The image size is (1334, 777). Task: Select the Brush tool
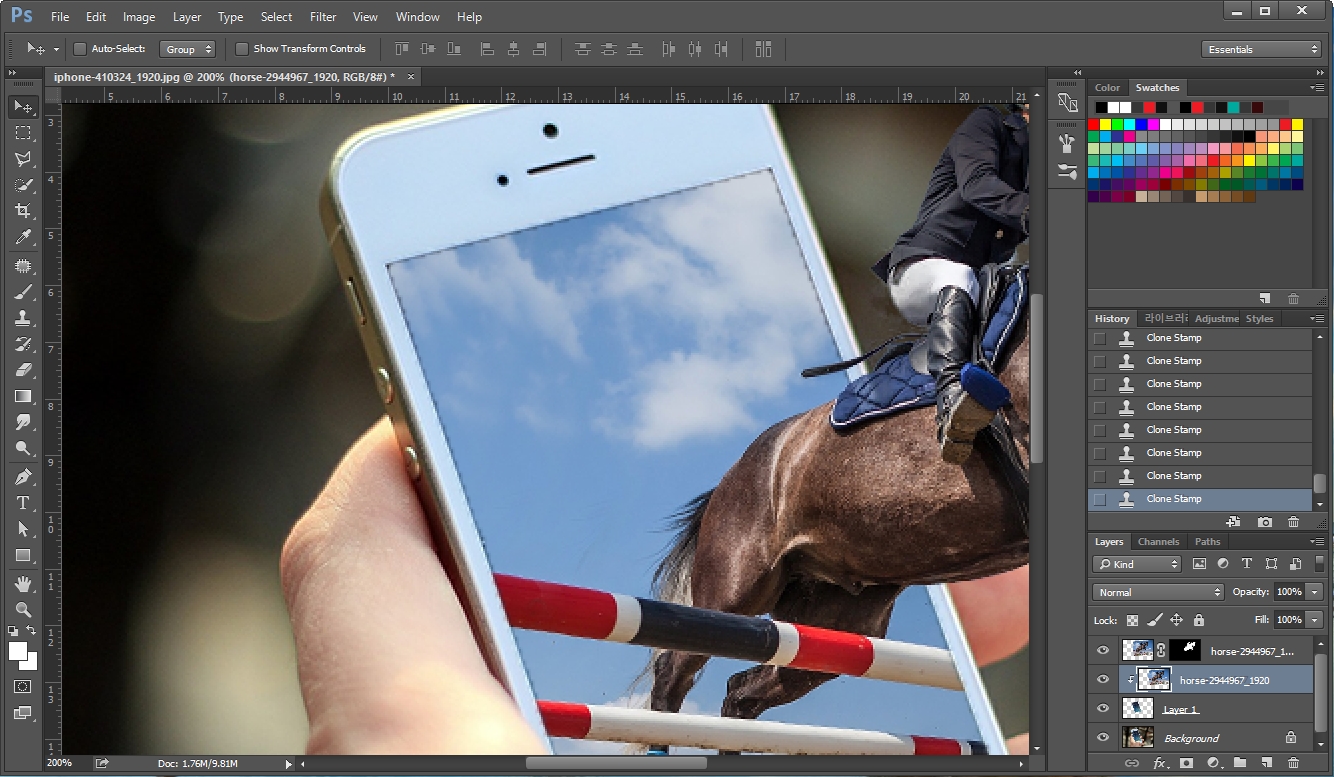coord(22,290)
